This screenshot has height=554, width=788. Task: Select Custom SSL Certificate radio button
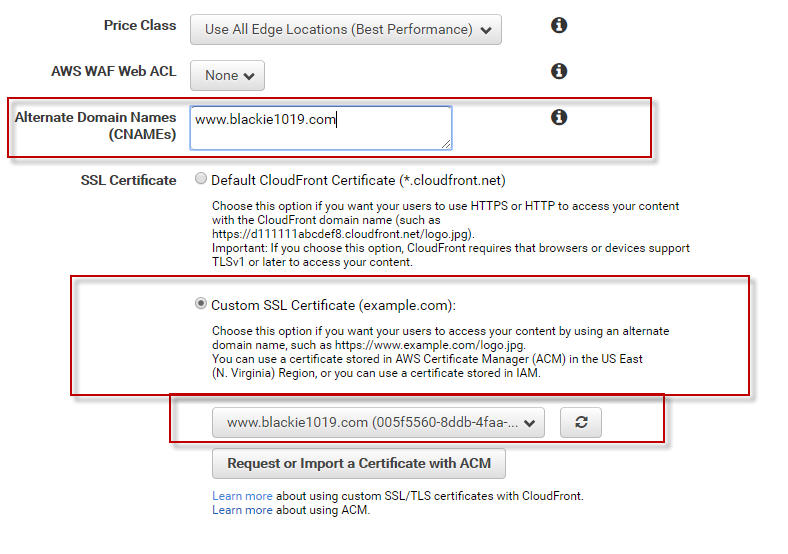[201, 304]
